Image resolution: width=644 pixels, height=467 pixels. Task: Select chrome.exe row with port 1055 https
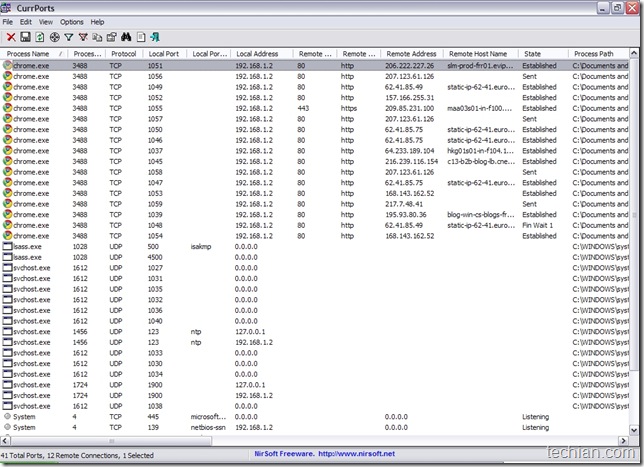[315, 108]
